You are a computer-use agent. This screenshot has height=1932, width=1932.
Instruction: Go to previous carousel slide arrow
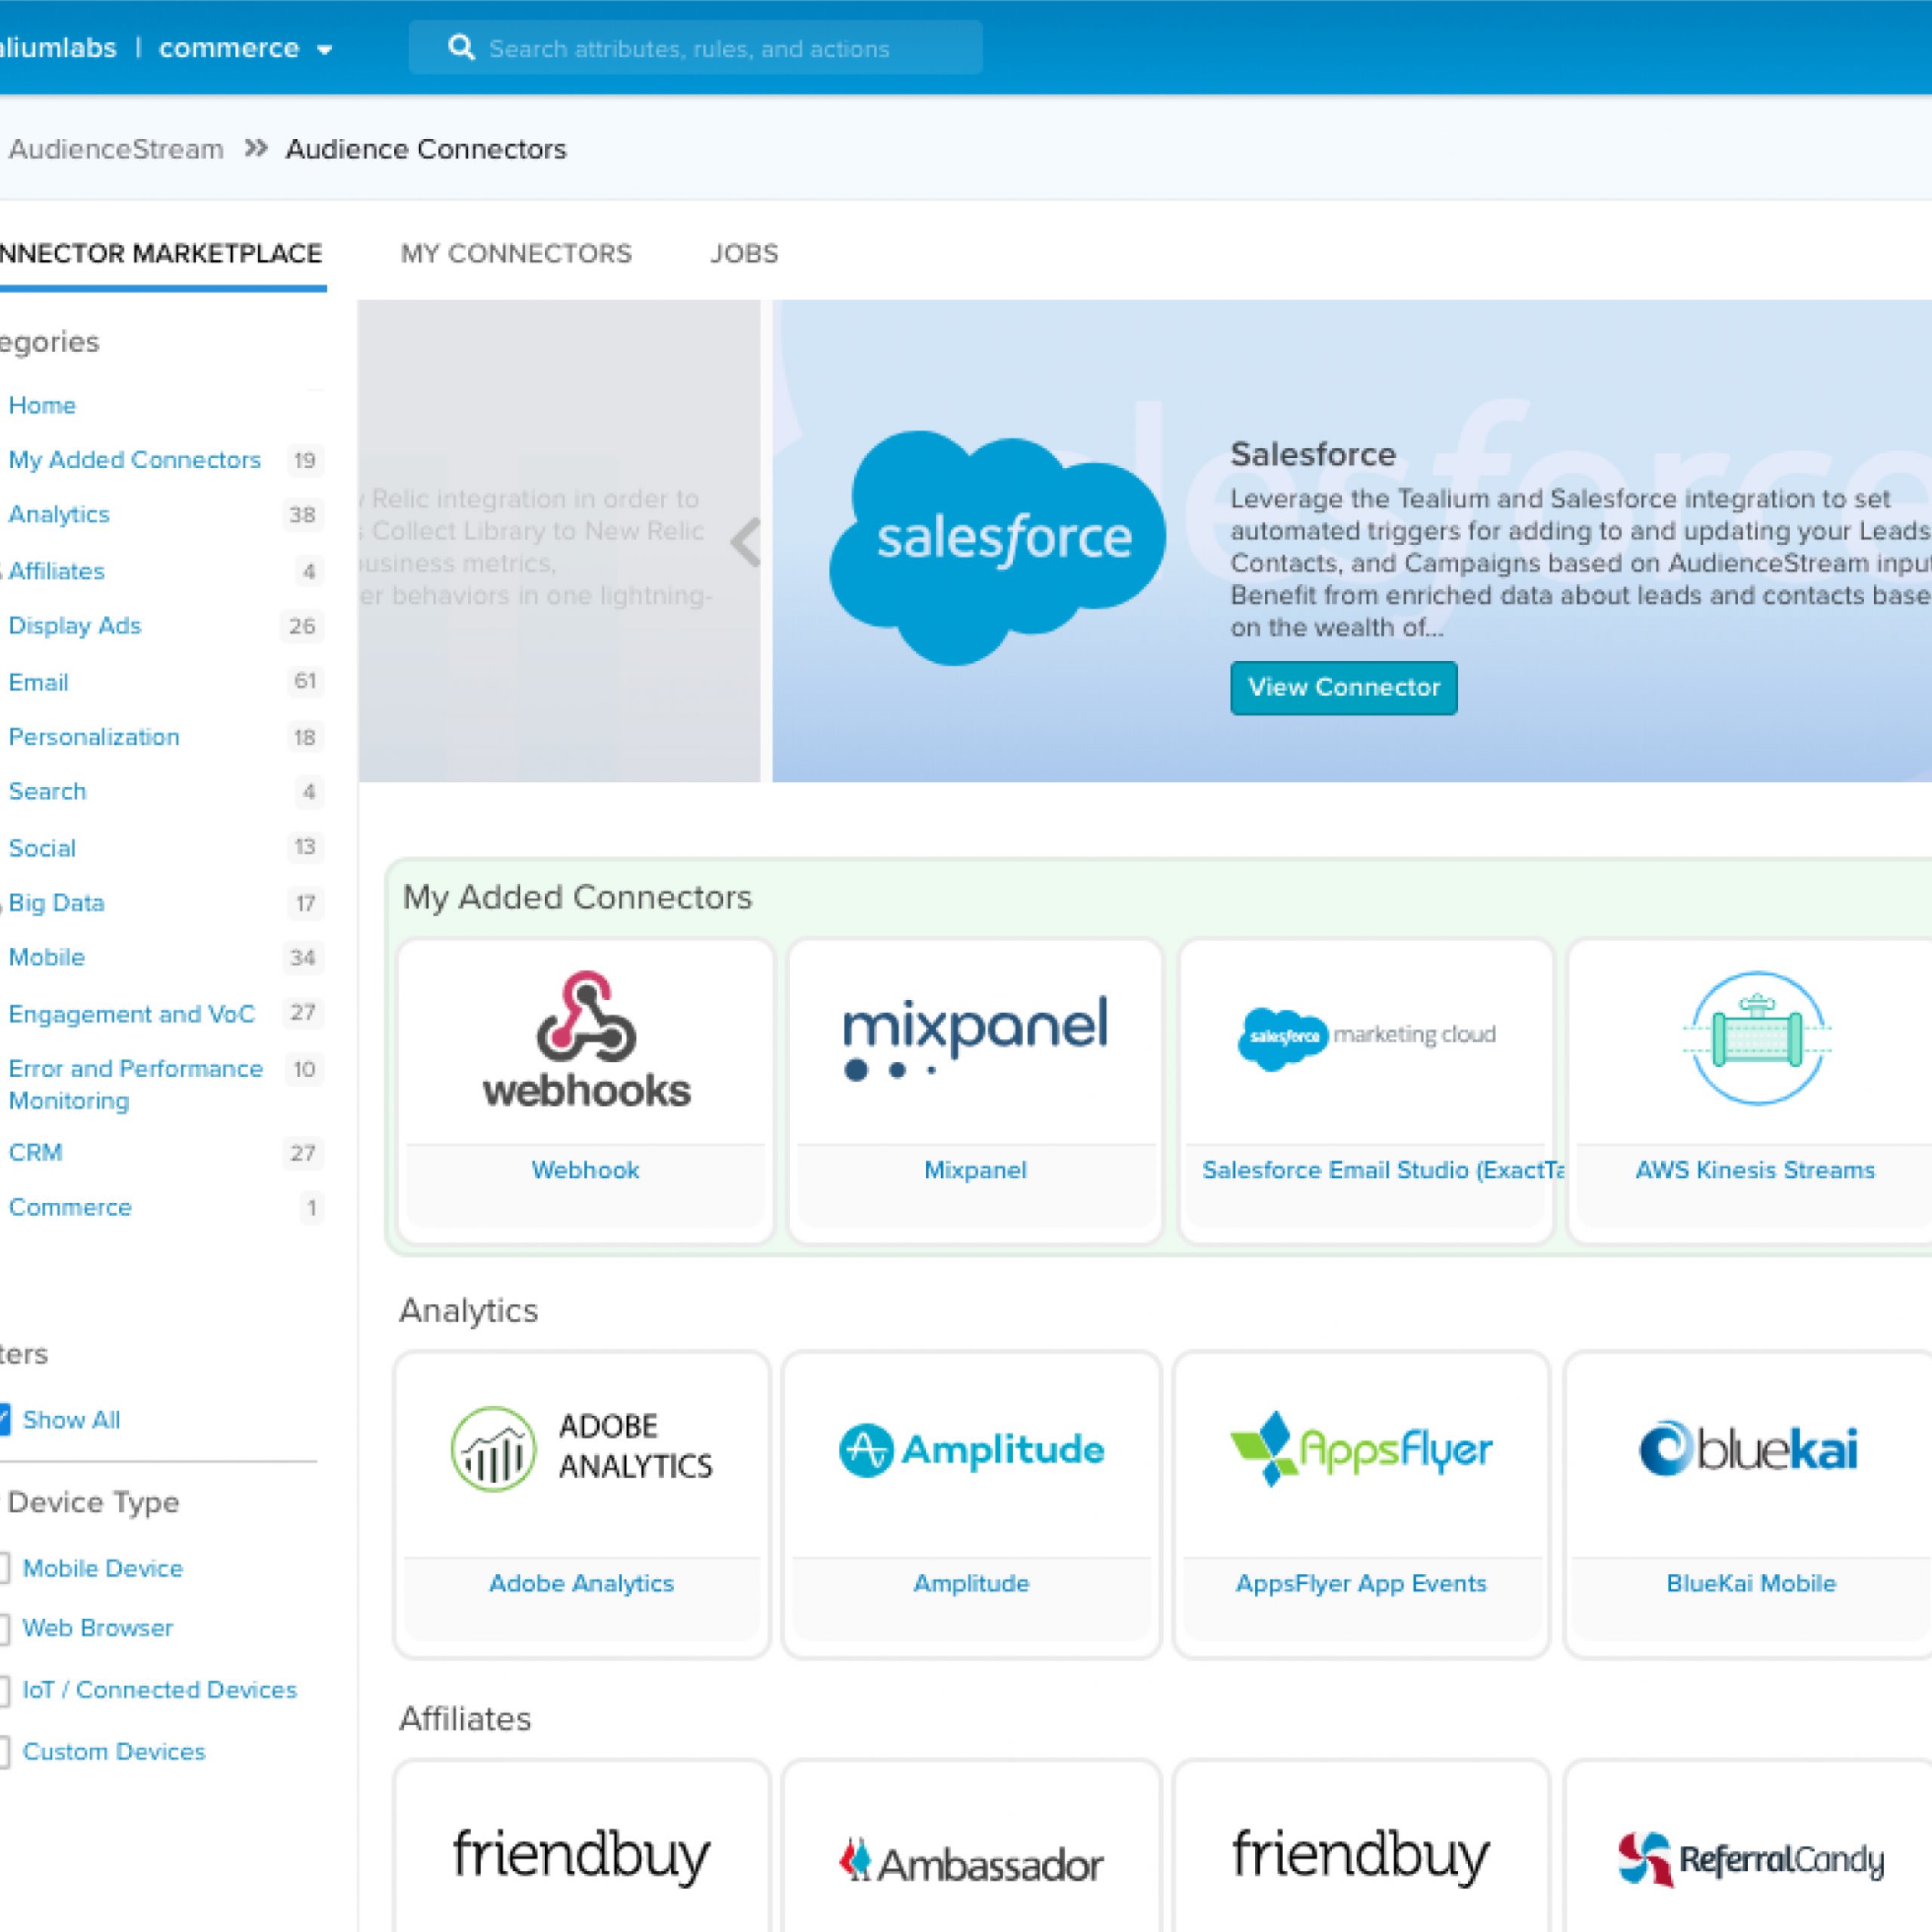click(x=745, y=543)
